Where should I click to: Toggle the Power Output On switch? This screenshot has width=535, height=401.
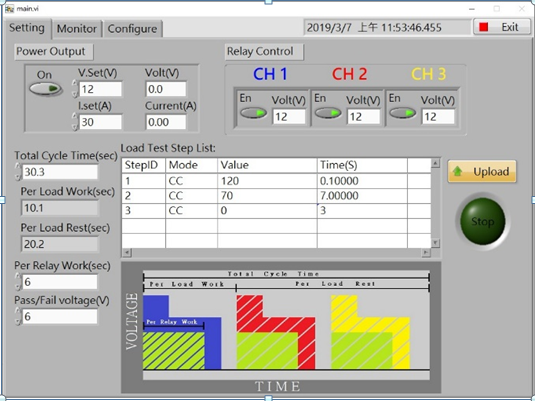(x=46, y=89)
